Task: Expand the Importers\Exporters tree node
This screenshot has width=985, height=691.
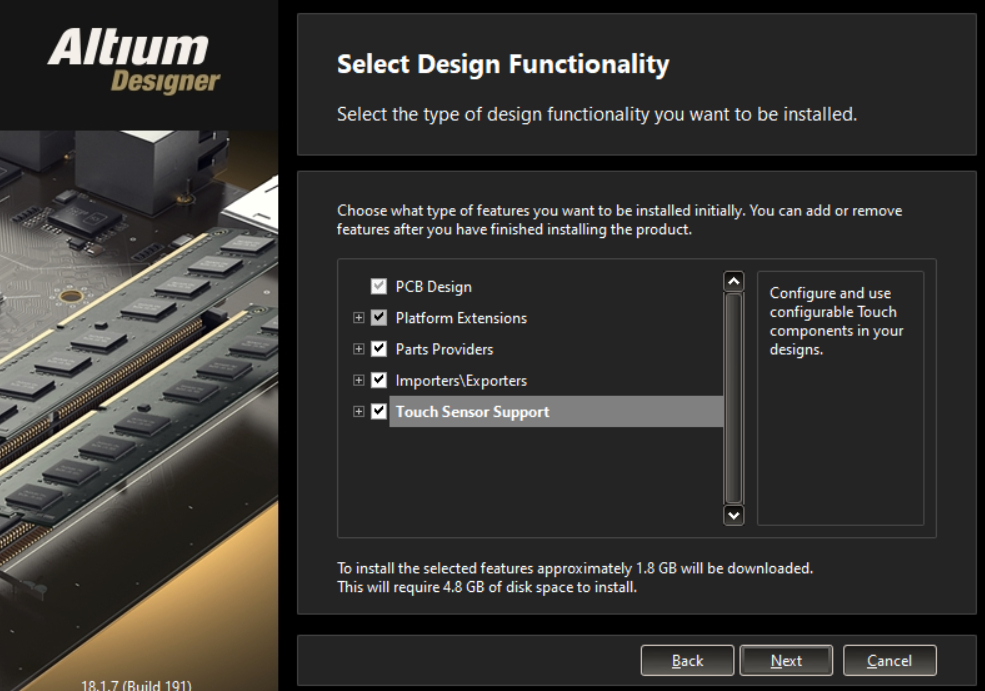Action: [x=359, y=380]
